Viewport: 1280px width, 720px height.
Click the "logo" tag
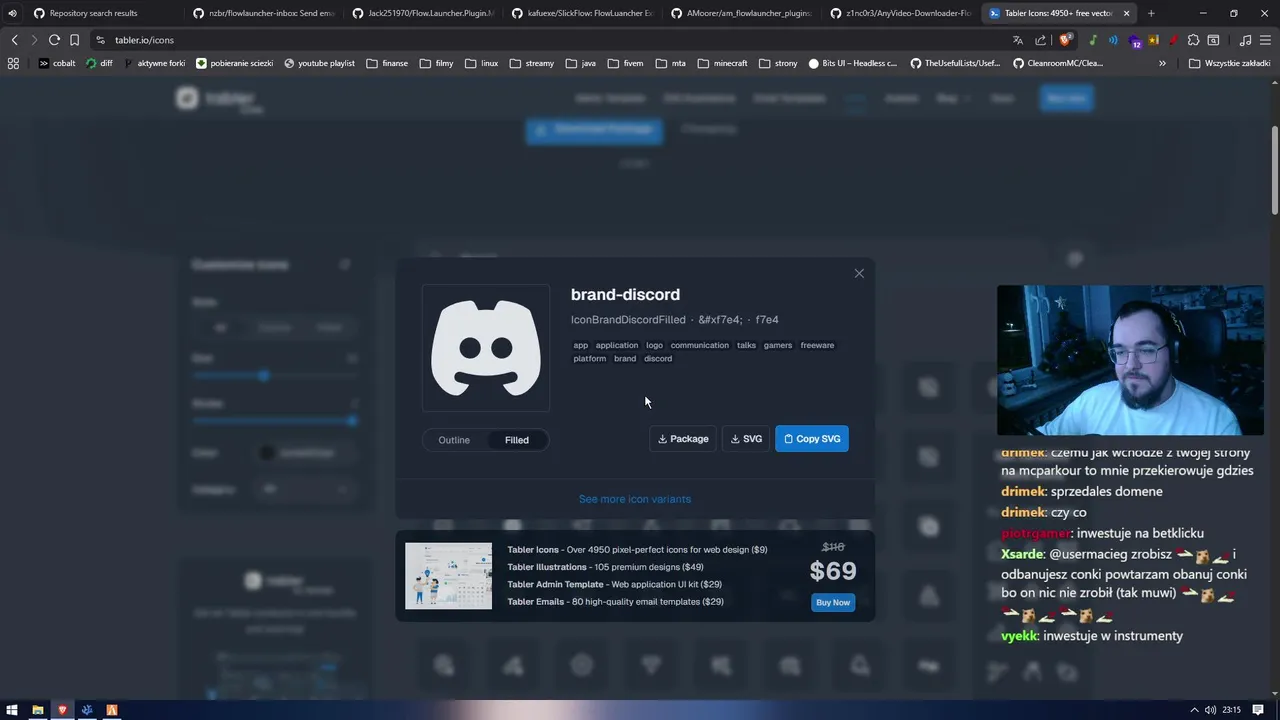[x=654, y=345]
